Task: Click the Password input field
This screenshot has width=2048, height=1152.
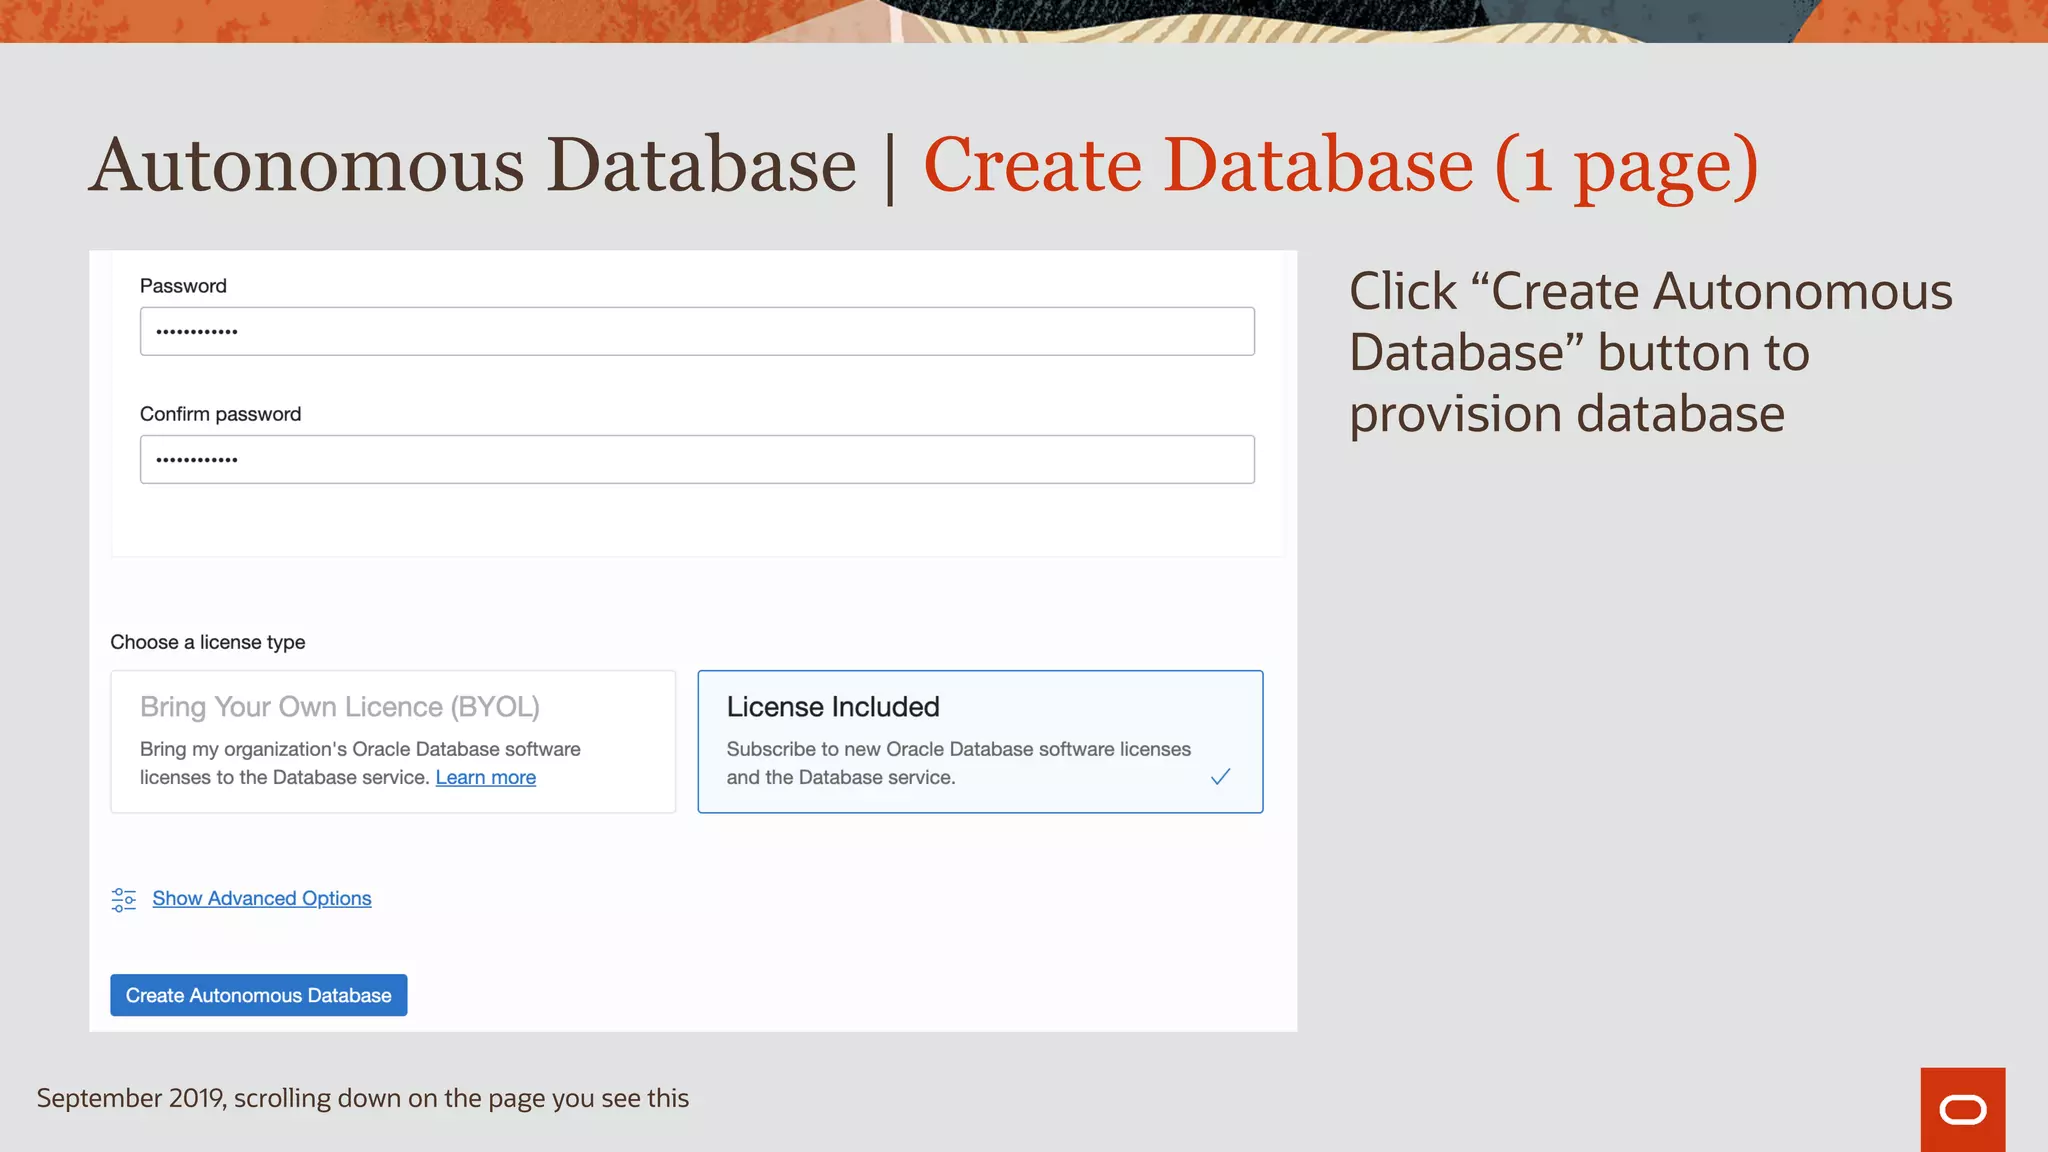Action: point(697,331)
